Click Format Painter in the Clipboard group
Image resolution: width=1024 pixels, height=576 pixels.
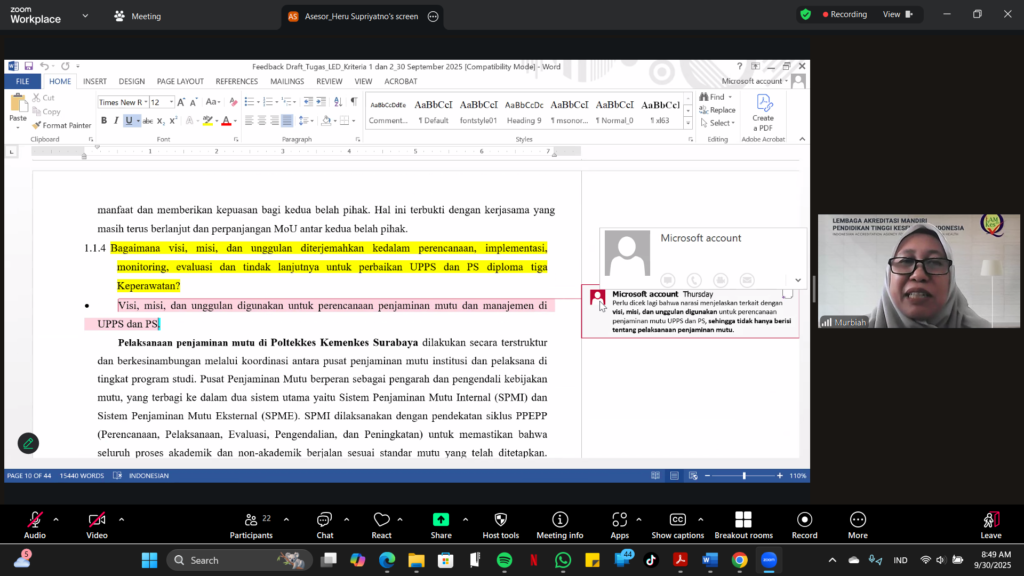(x=61, y=125)
